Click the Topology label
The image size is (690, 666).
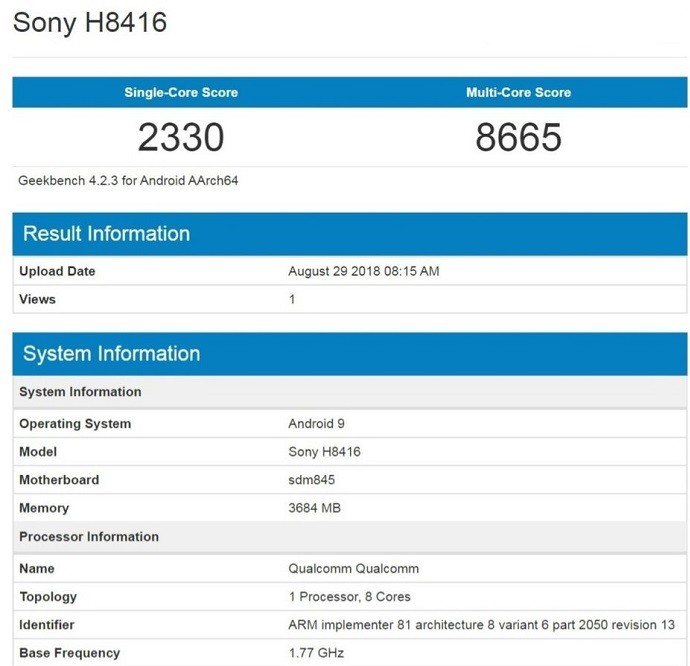[x=48, y=597]
